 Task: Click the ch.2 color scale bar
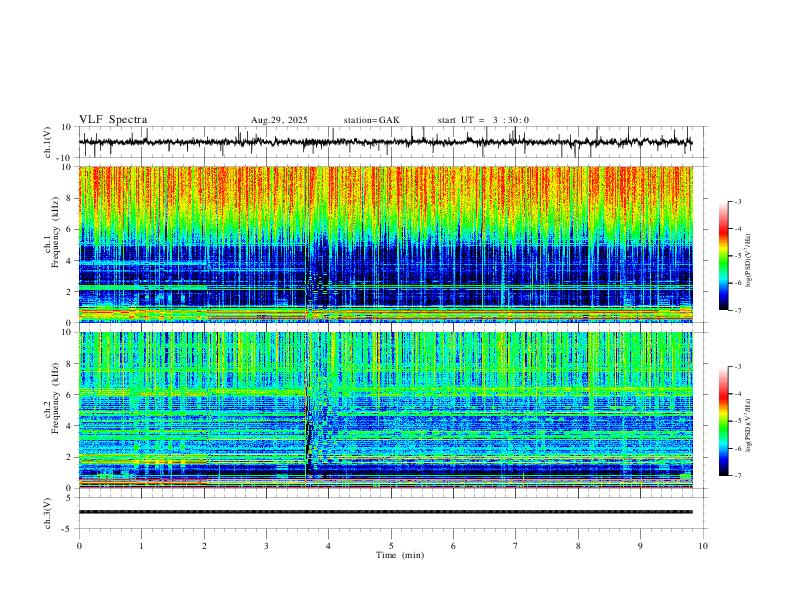pos(724,421)
